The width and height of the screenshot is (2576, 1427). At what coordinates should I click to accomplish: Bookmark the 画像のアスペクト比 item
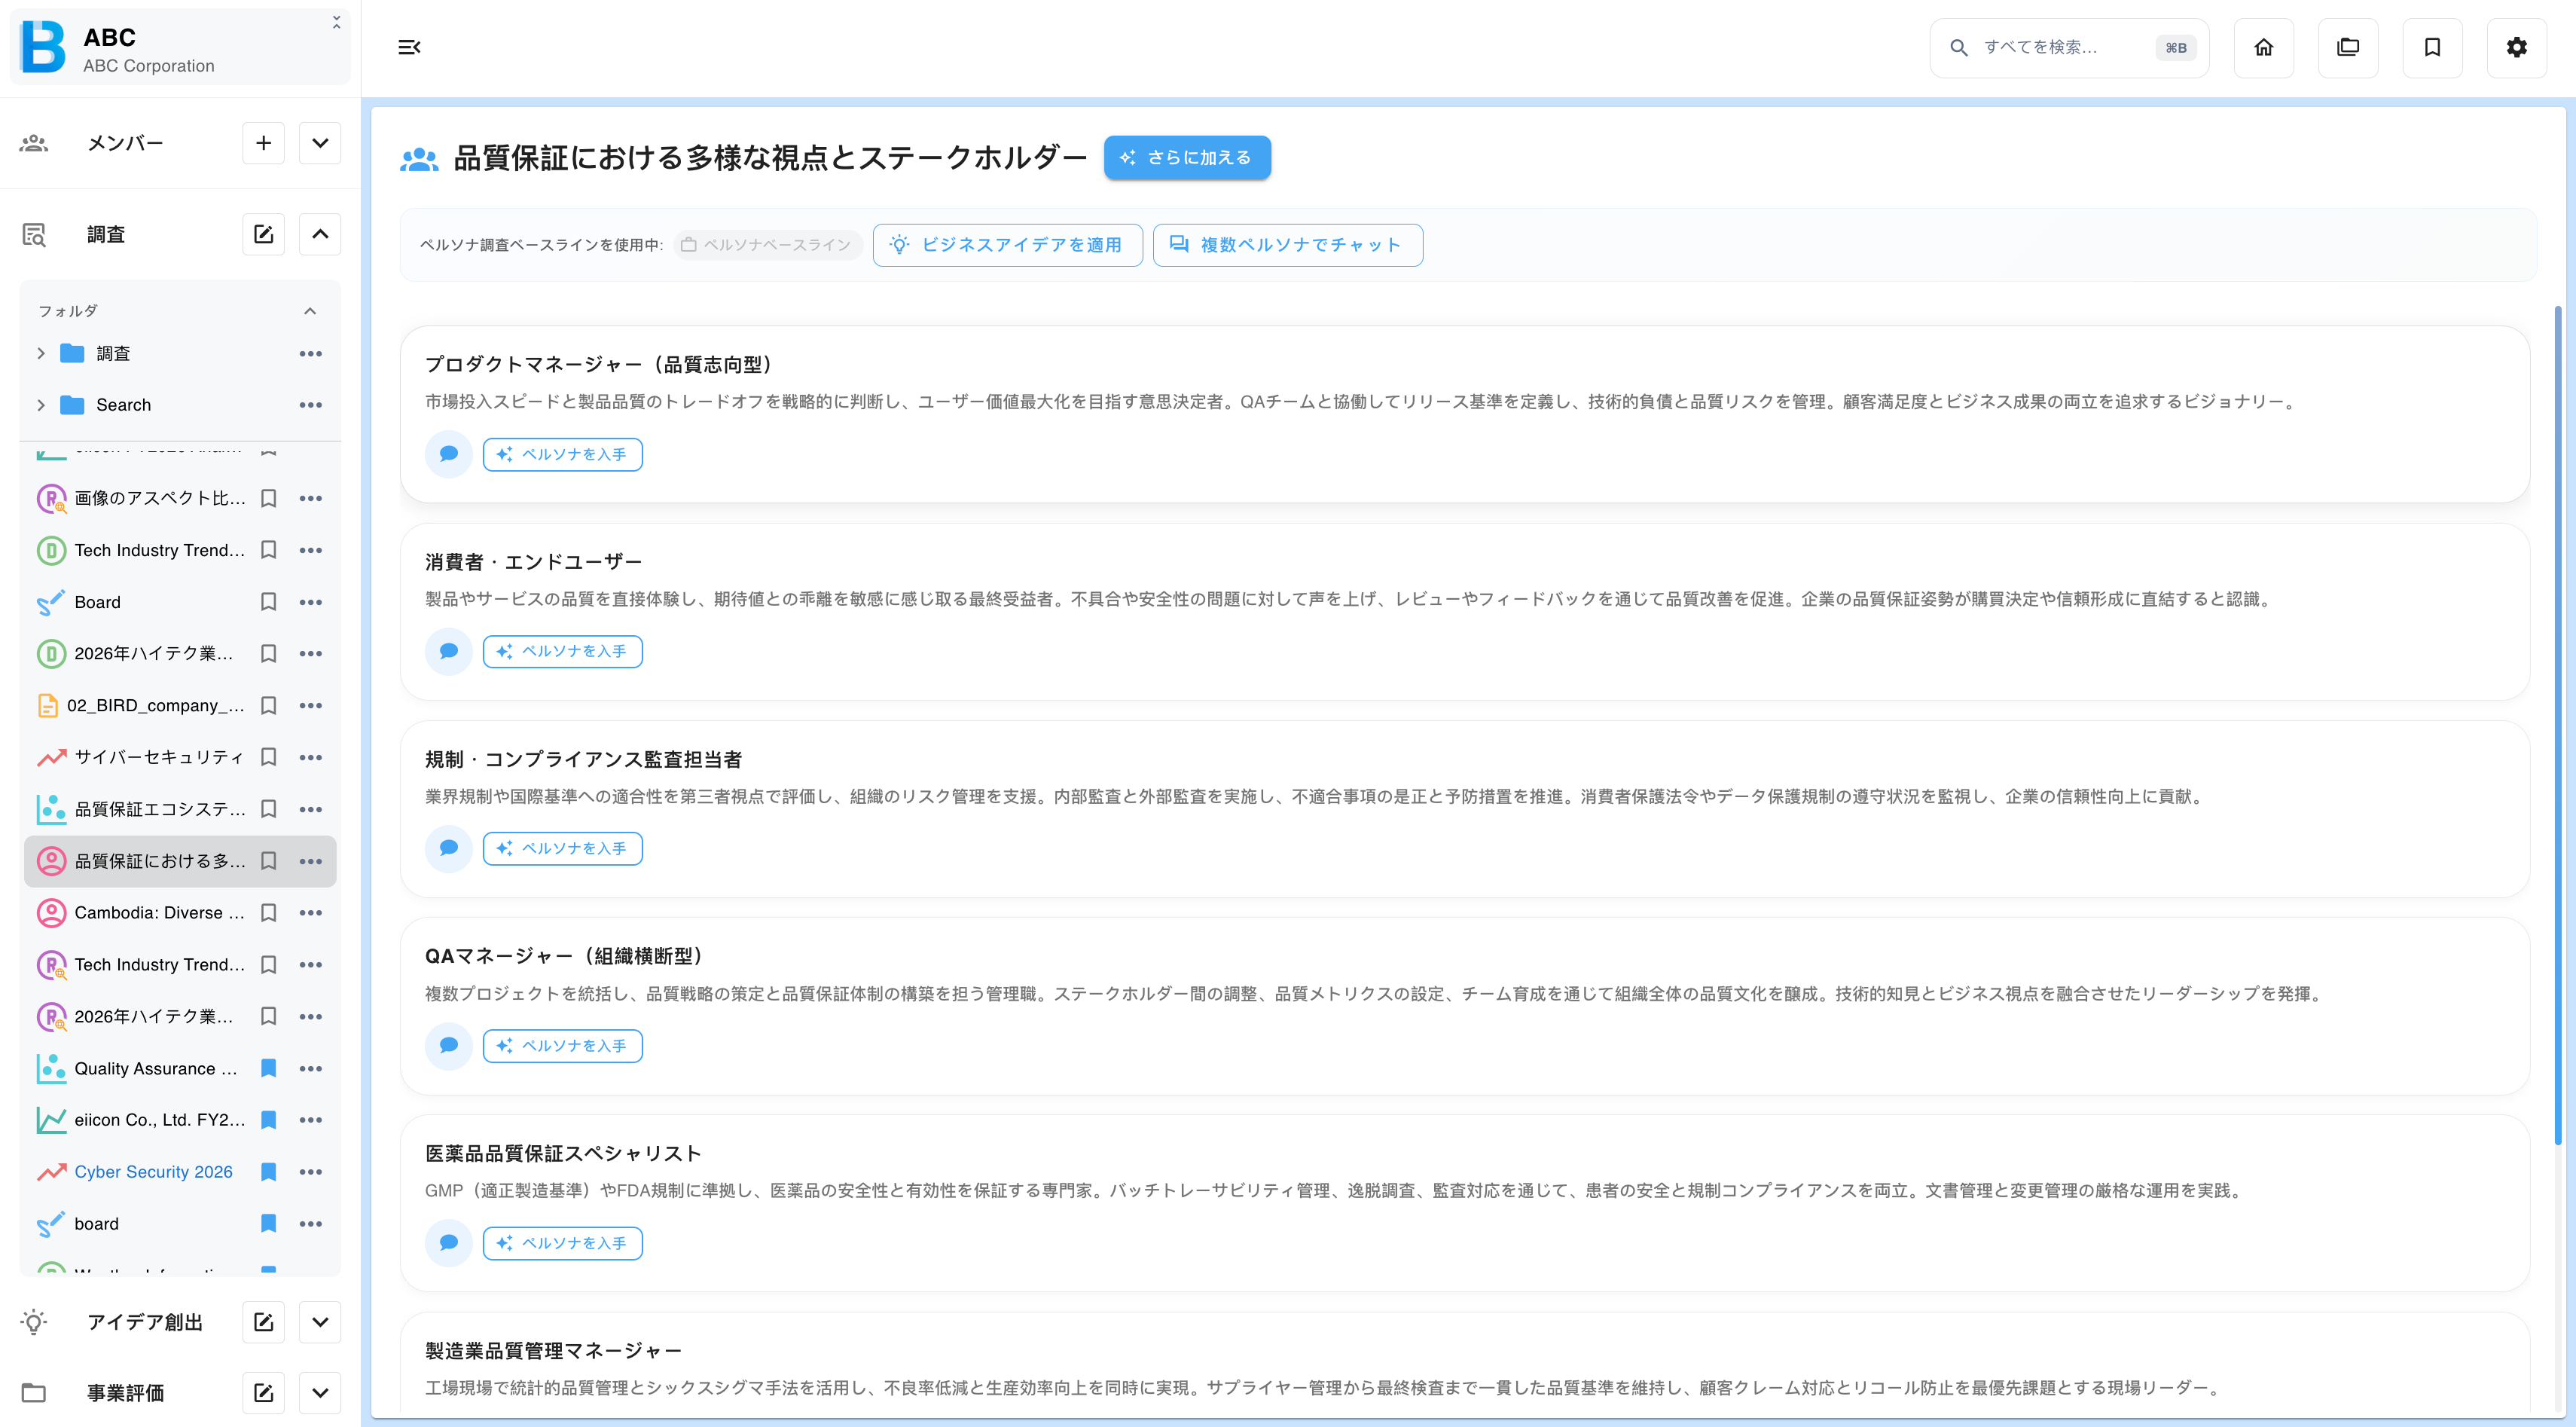coord(268,498)
